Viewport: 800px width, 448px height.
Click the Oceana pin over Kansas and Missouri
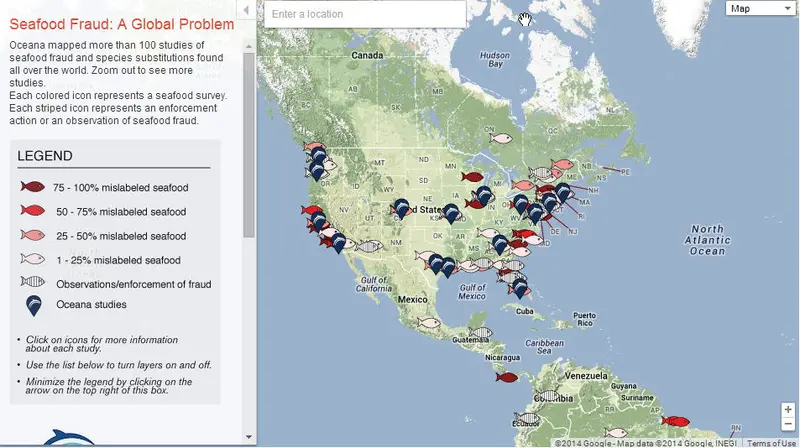click(451, 213)
